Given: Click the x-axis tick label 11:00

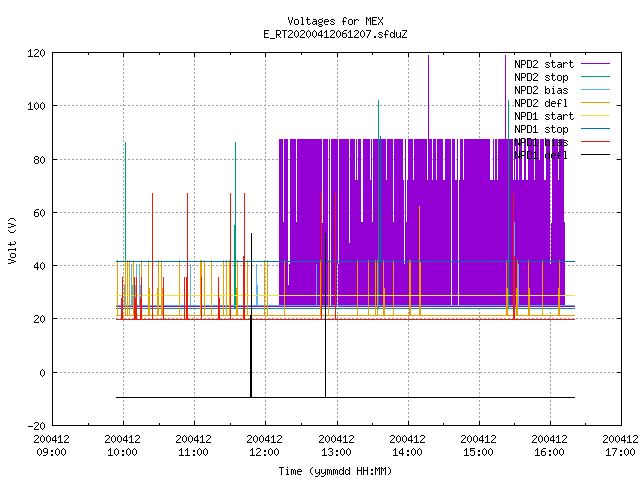Looking at the screenshot, I should [193, 452].
